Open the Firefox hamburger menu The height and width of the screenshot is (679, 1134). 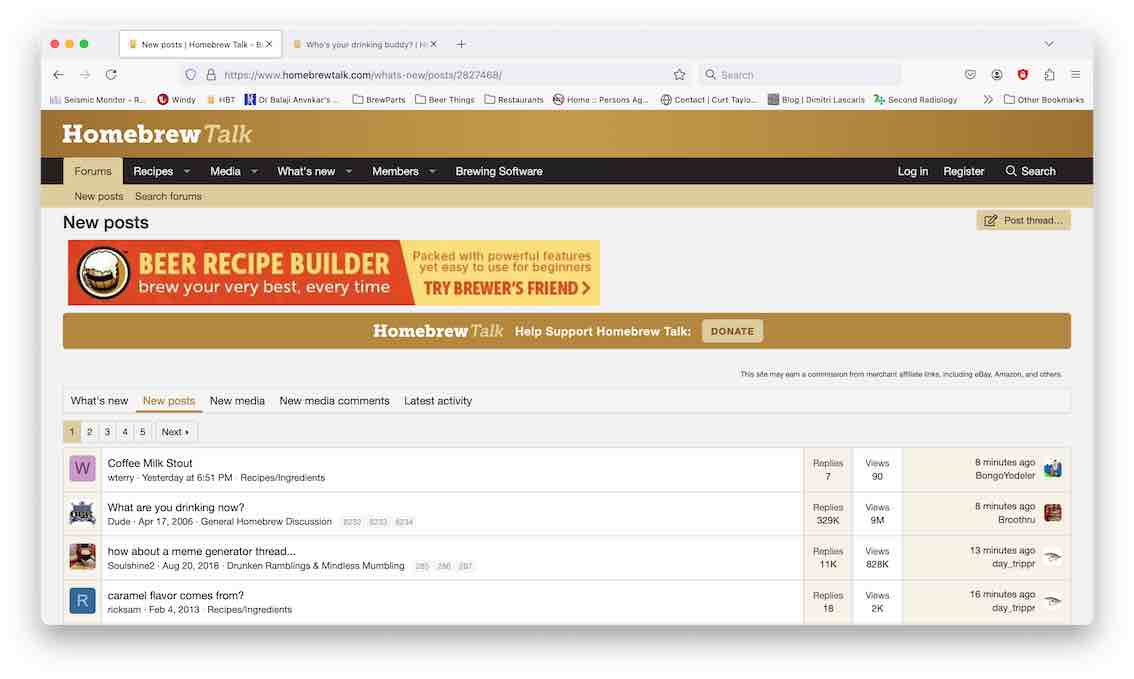click(1075, 74)
